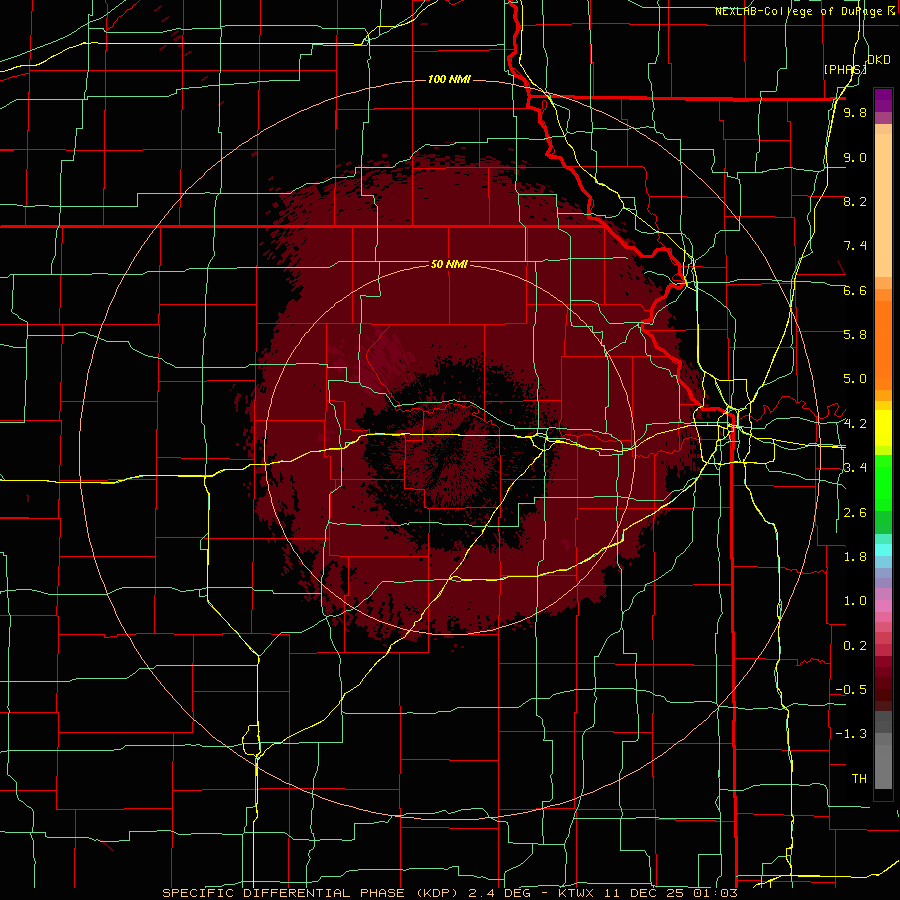Click the 0.2 color scale value
Image resolution: width=900 pixels, height=900 pixels.
click(x=855, y=646)
